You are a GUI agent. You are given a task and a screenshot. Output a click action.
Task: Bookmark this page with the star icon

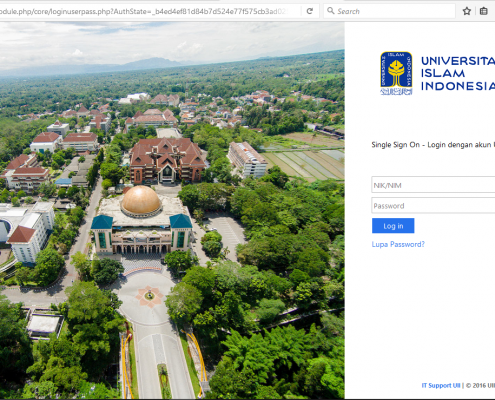point(467,11)
